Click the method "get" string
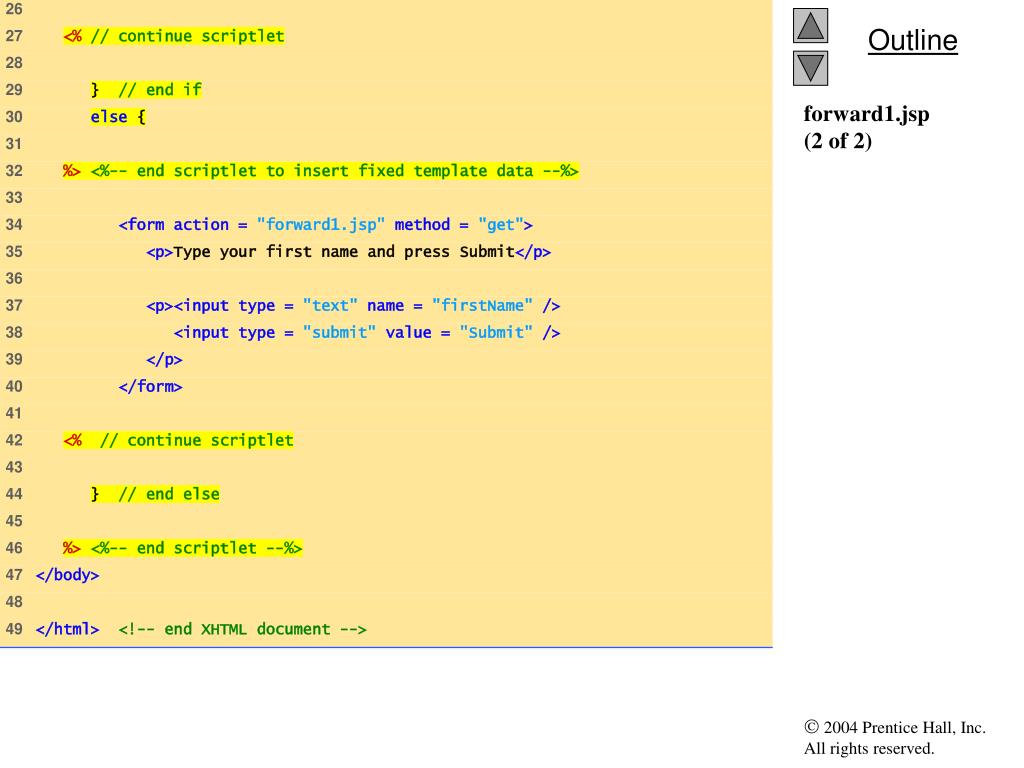 point(501,225)
